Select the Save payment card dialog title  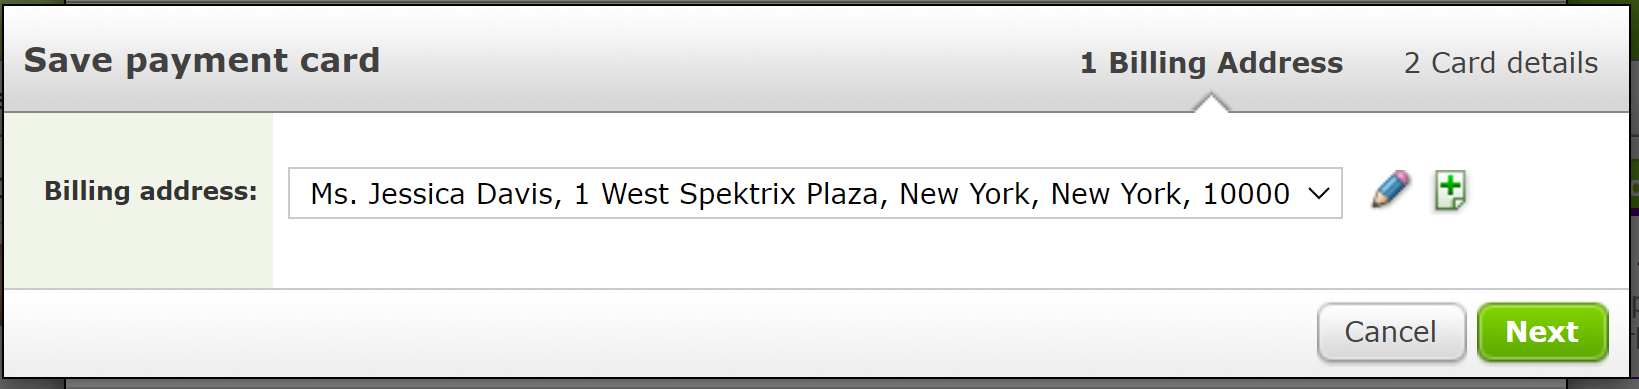click(x=202, y=60)
